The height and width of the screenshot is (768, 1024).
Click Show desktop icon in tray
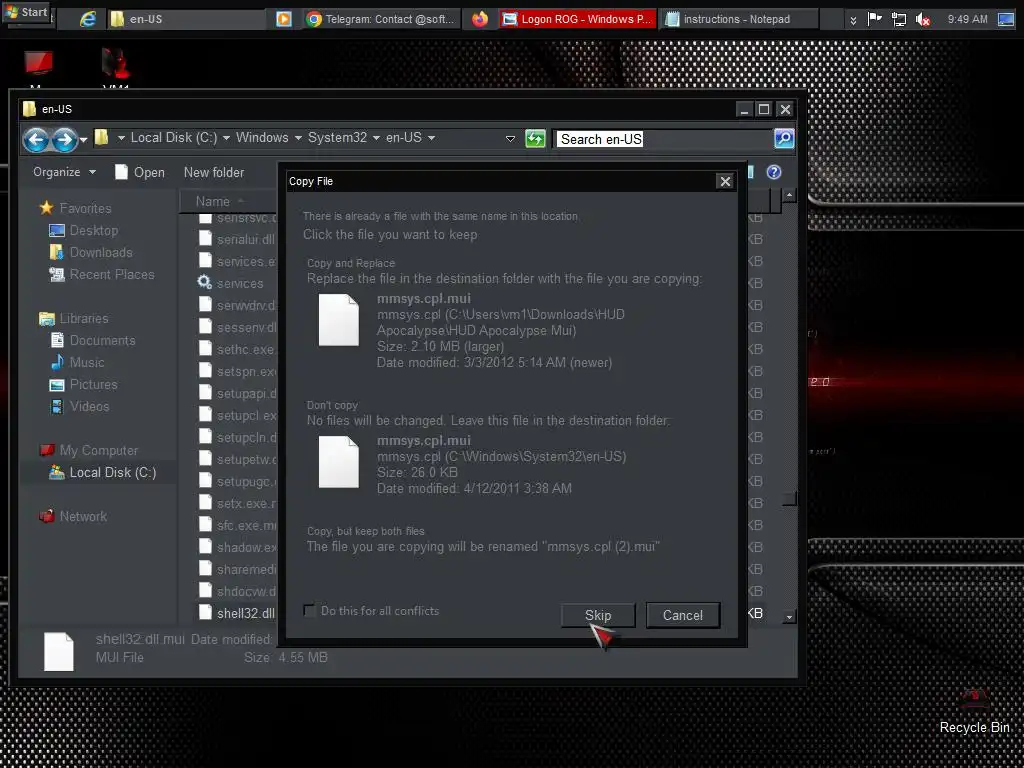tap(1006, 19)
